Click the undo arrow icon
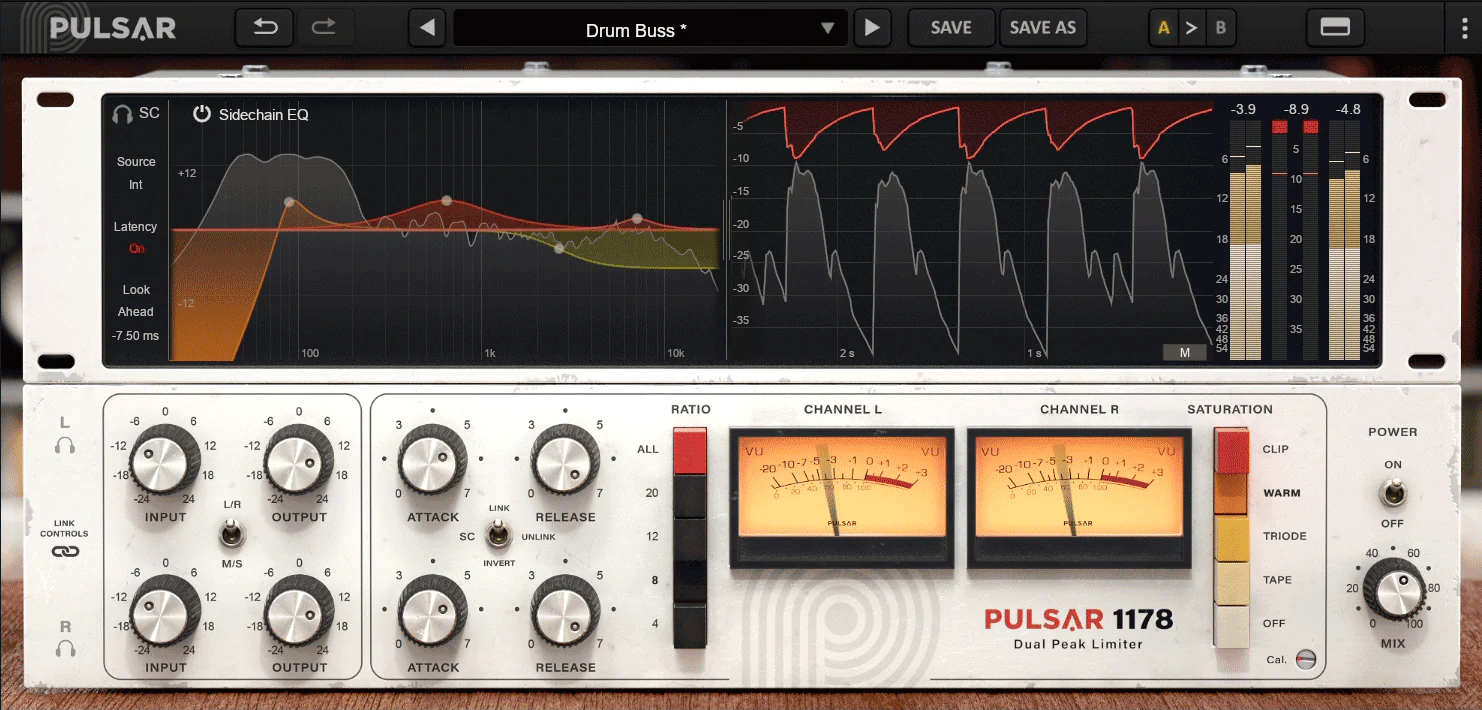The image size is (1482, 710). [x=264, y=28]
